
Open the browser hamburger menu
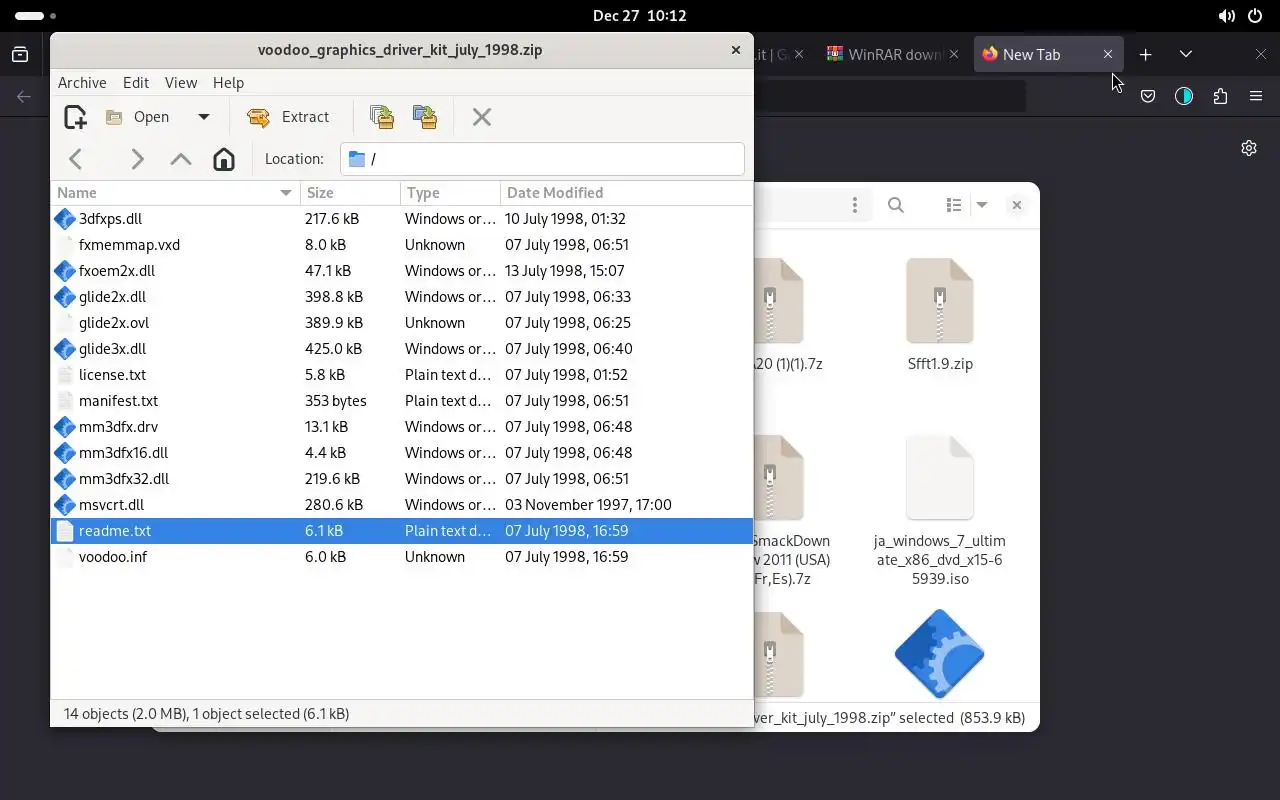pyautogui.click(x=1256, y=97)
